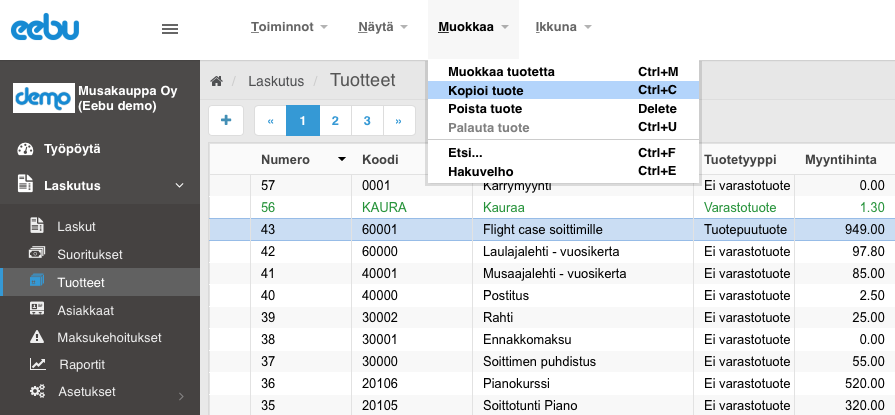Collapse the Laskutus sidebar section

(x=179, y=185)
